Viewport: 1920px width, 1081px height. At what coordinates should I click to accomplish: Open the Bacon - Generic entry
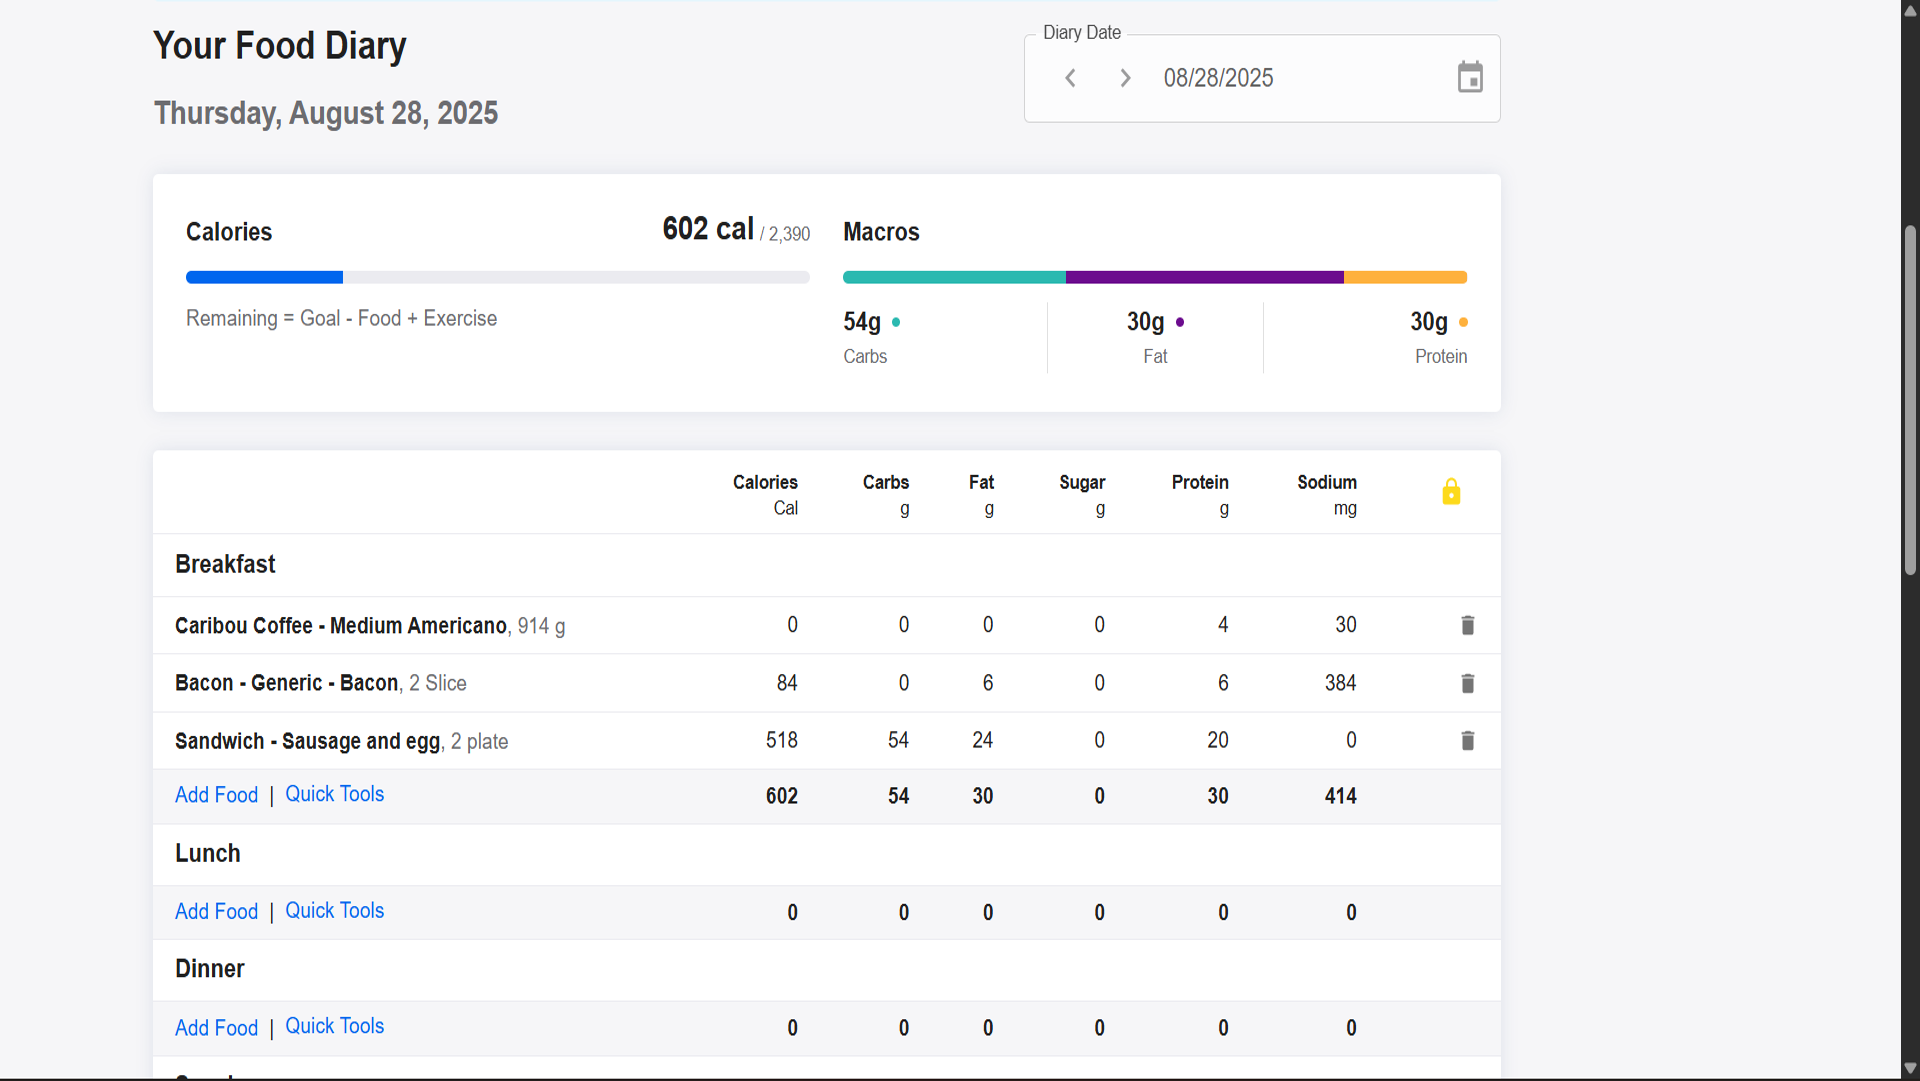(x=286, y=683)
